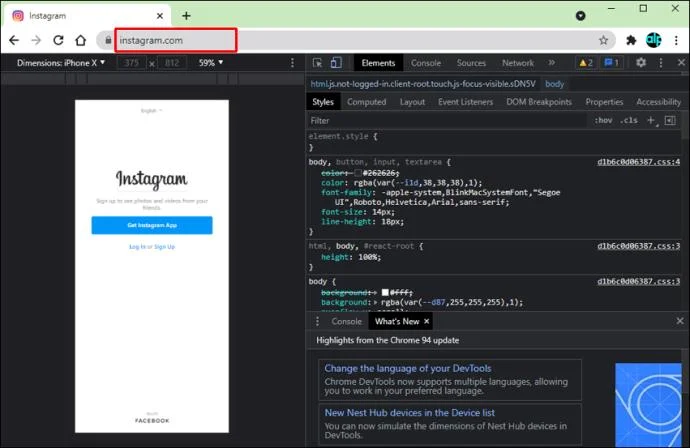This screenshot has width=690, height=448.
Task: Add a new style rule
Action: 651,121
